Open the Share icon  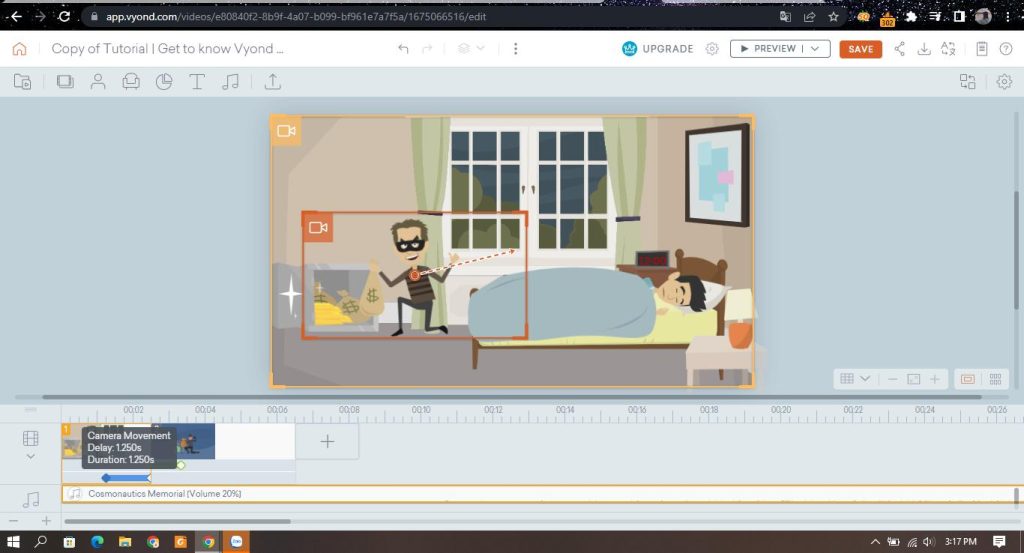tap(899, 48)
